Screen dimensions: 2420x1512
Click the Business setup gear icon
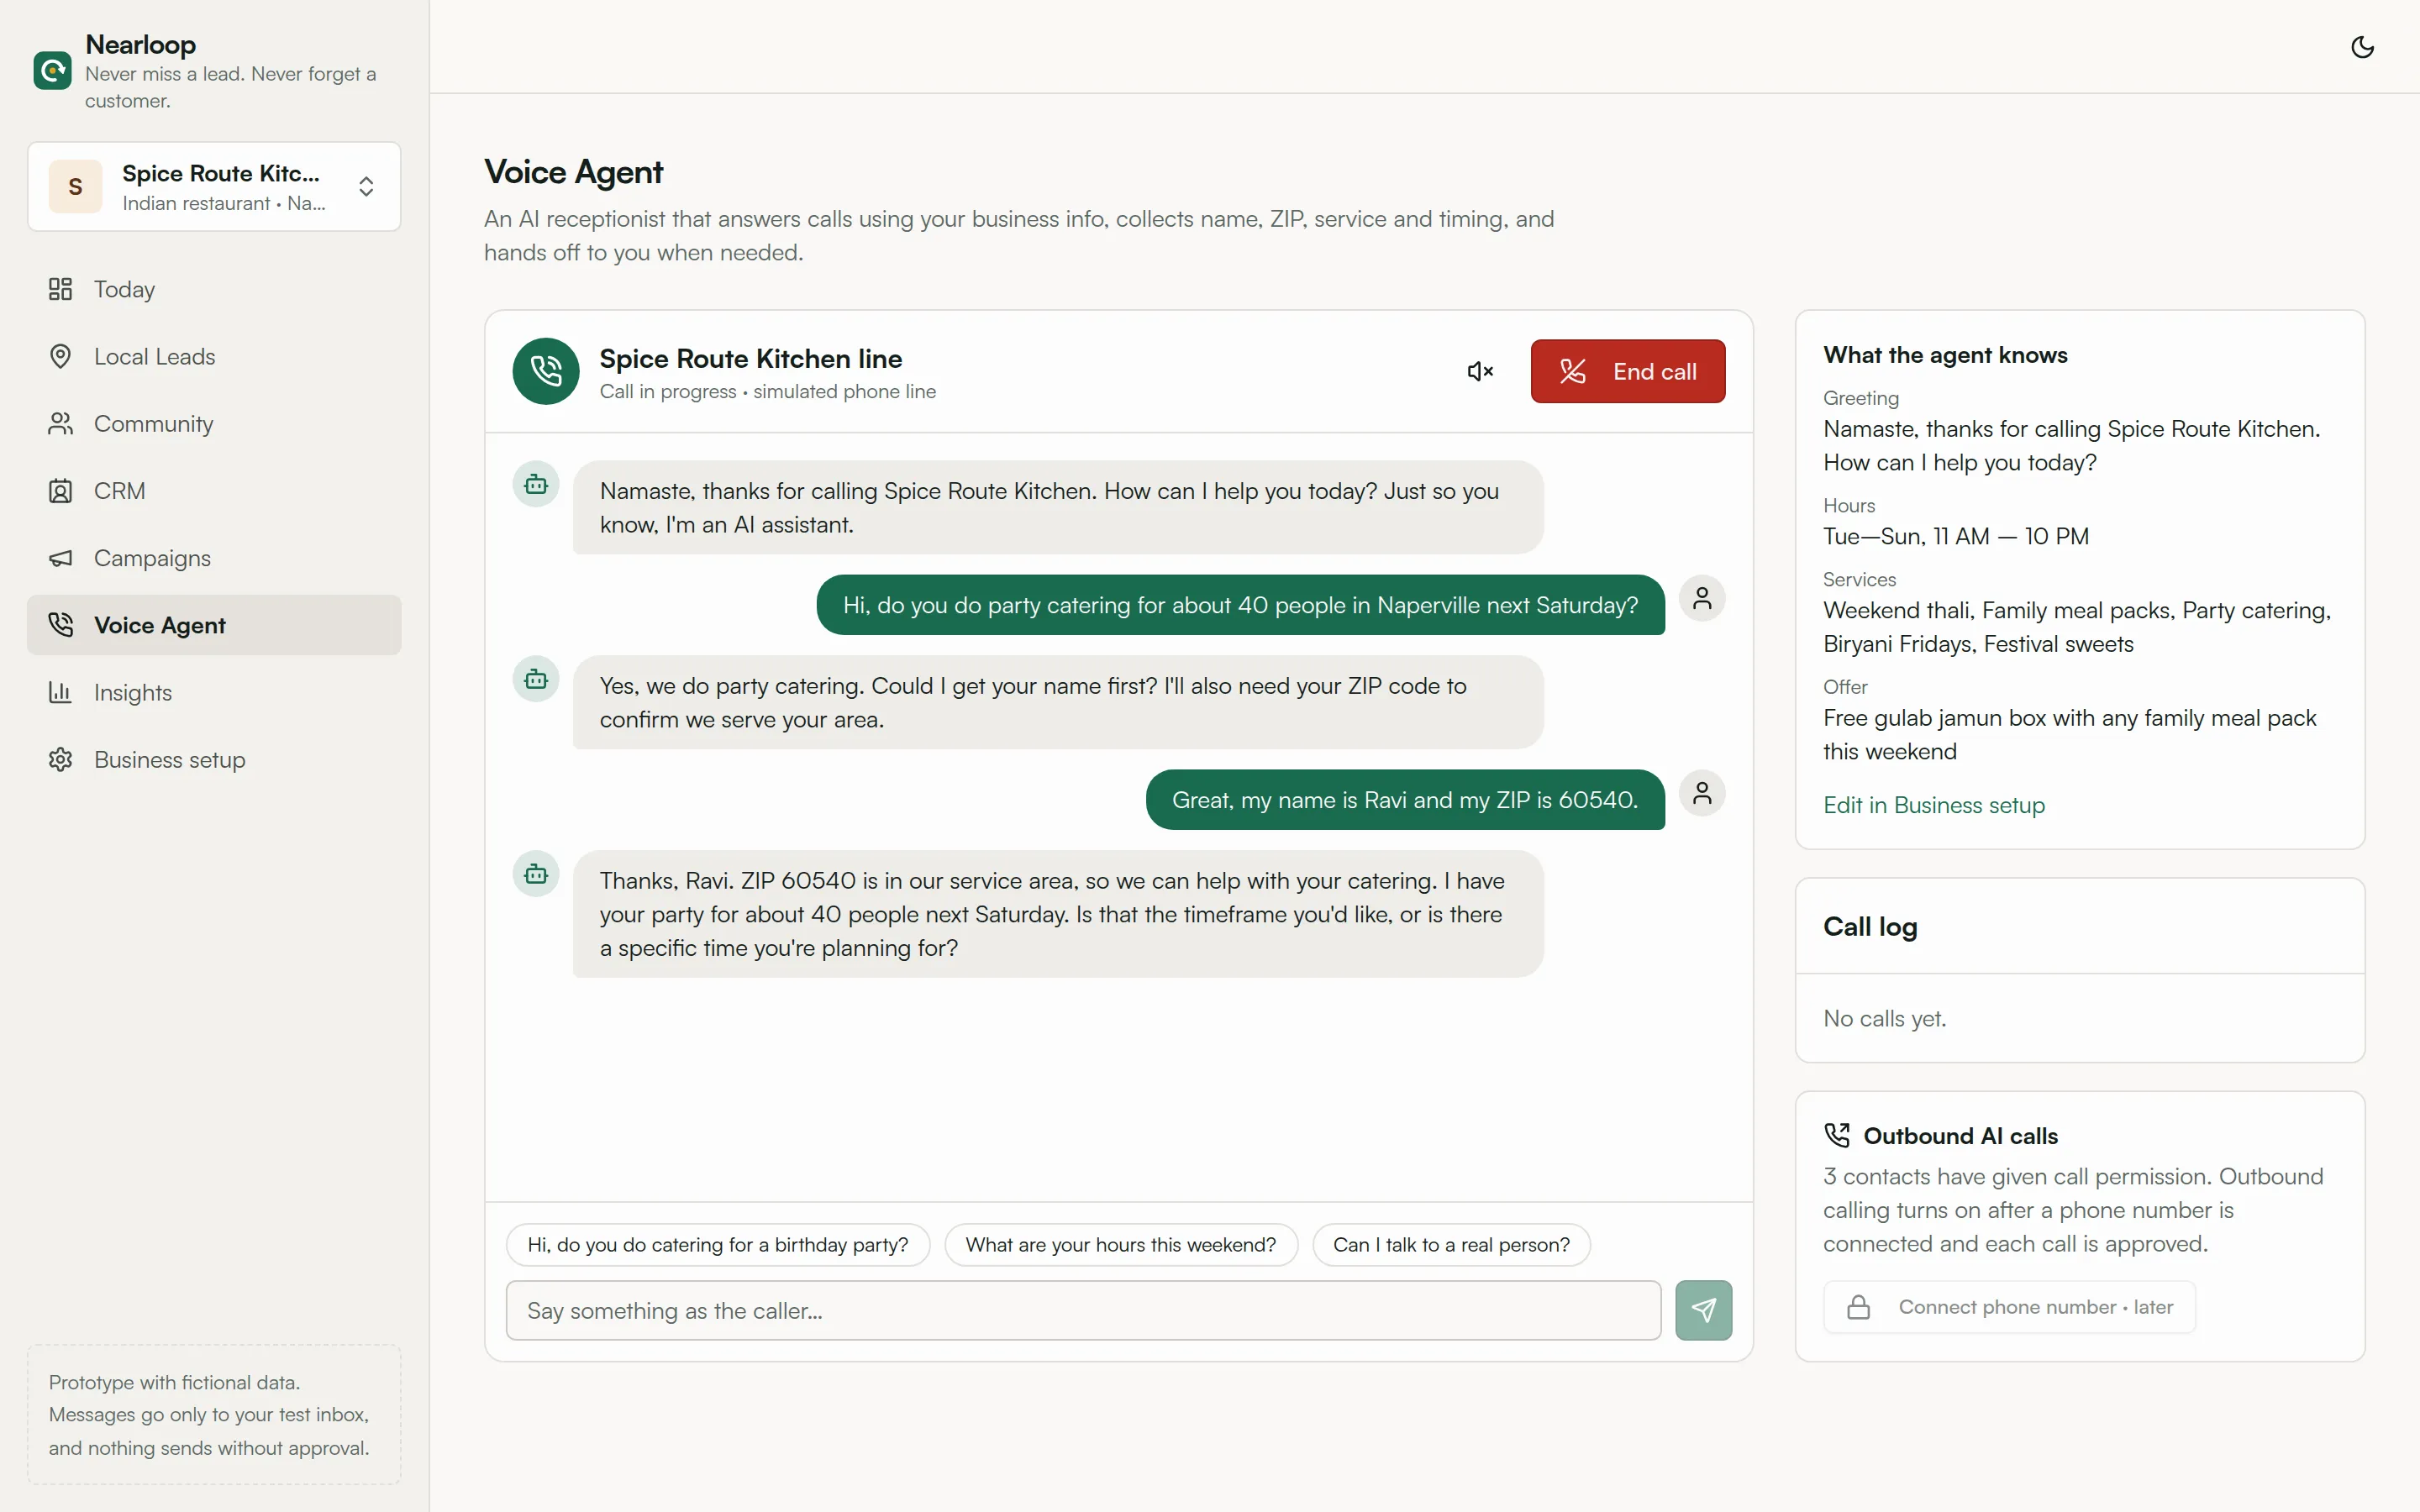(x=60, y=760)
